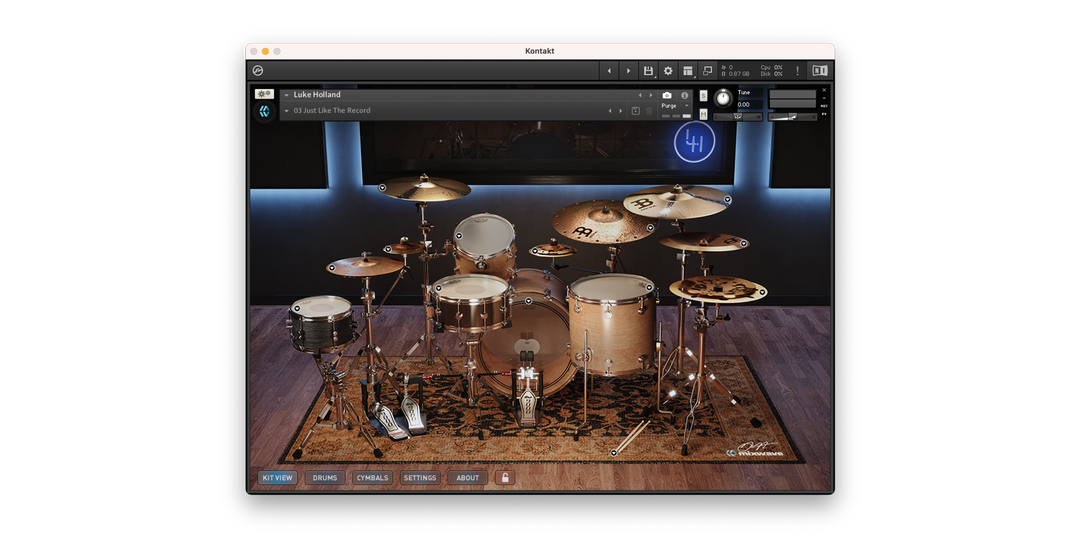
Task: Open Kontakt options gear icon
Action: tap(668, 71)
